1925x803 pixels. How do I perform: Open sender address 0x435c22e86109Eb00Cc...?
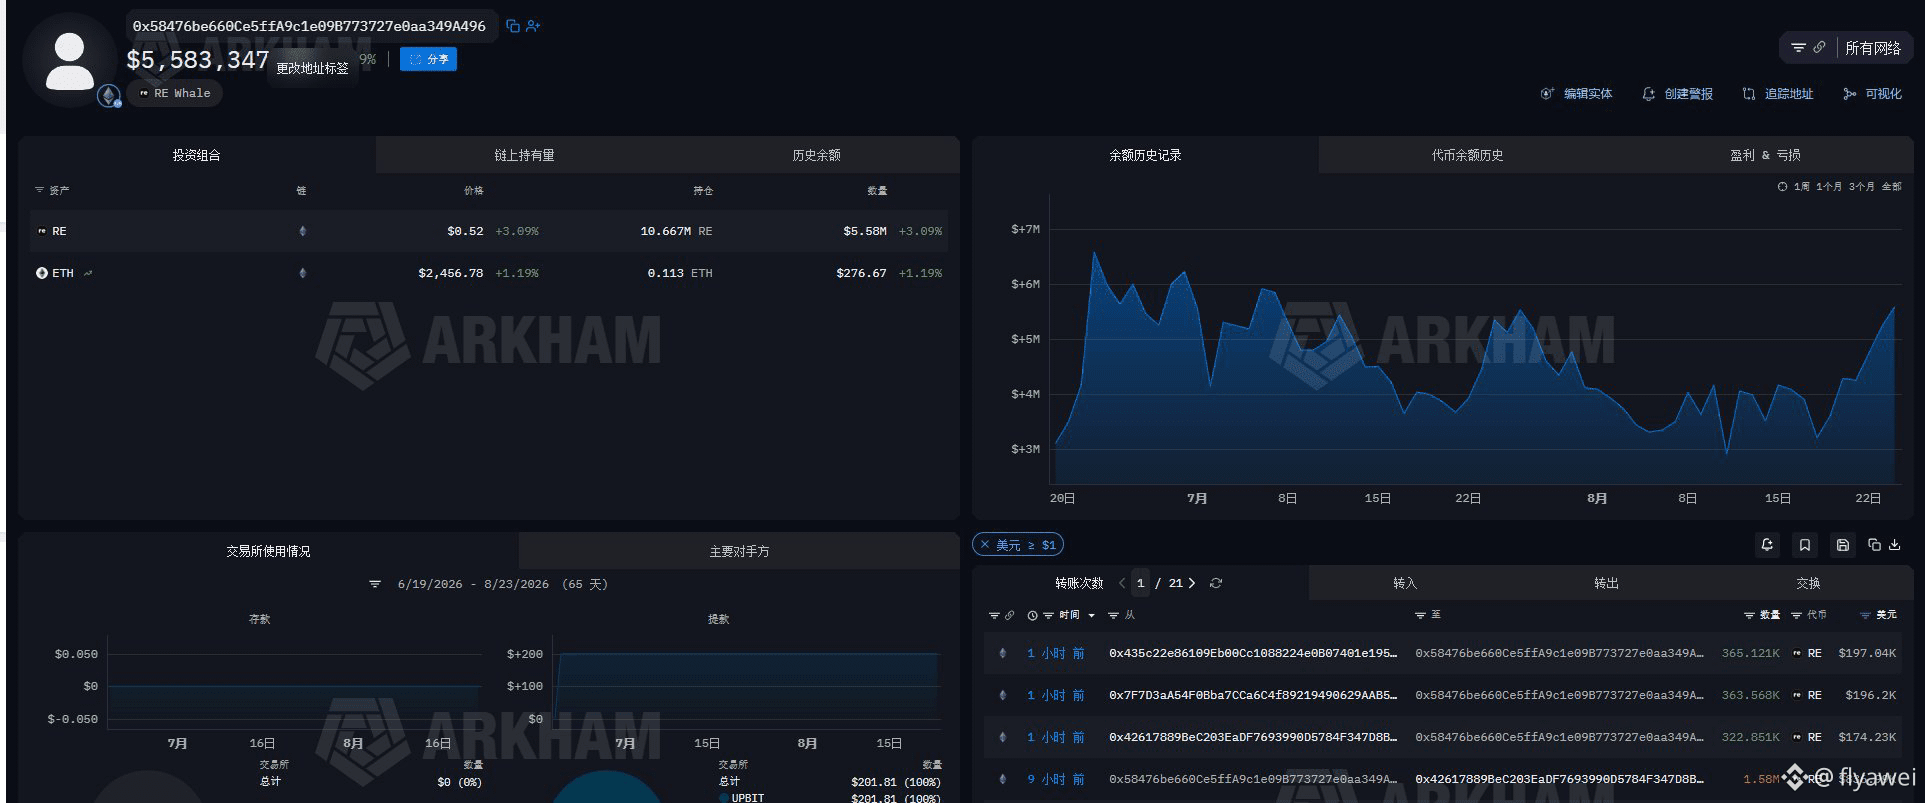click(1253, 653)
